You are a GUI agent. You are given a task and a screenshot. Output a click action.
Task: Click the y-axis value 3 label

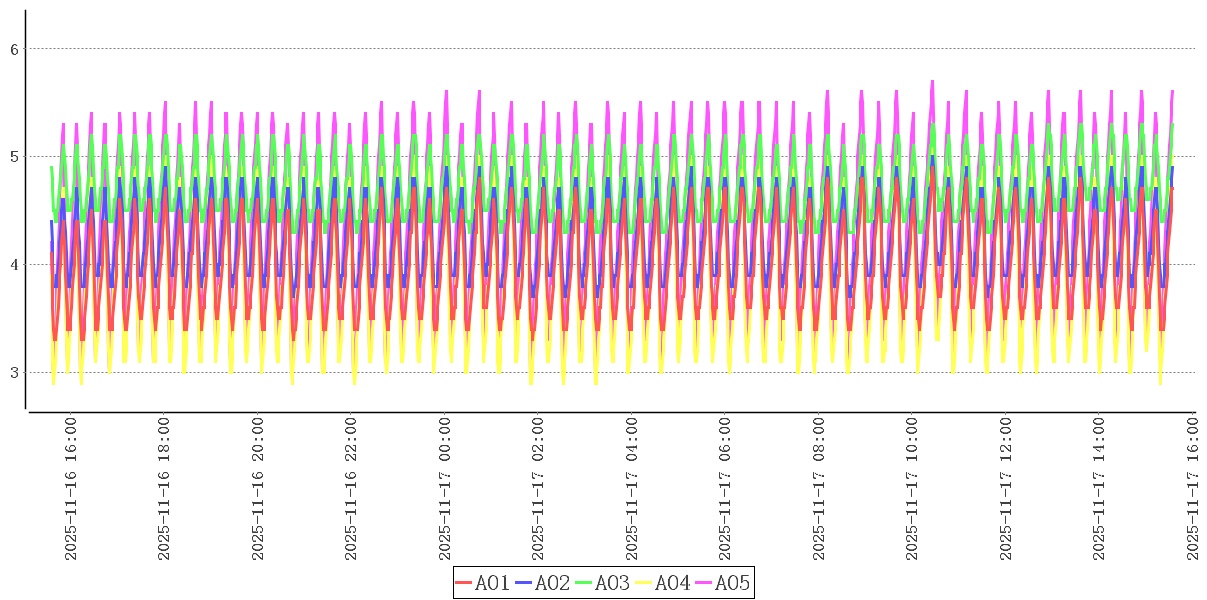[14, 373]
